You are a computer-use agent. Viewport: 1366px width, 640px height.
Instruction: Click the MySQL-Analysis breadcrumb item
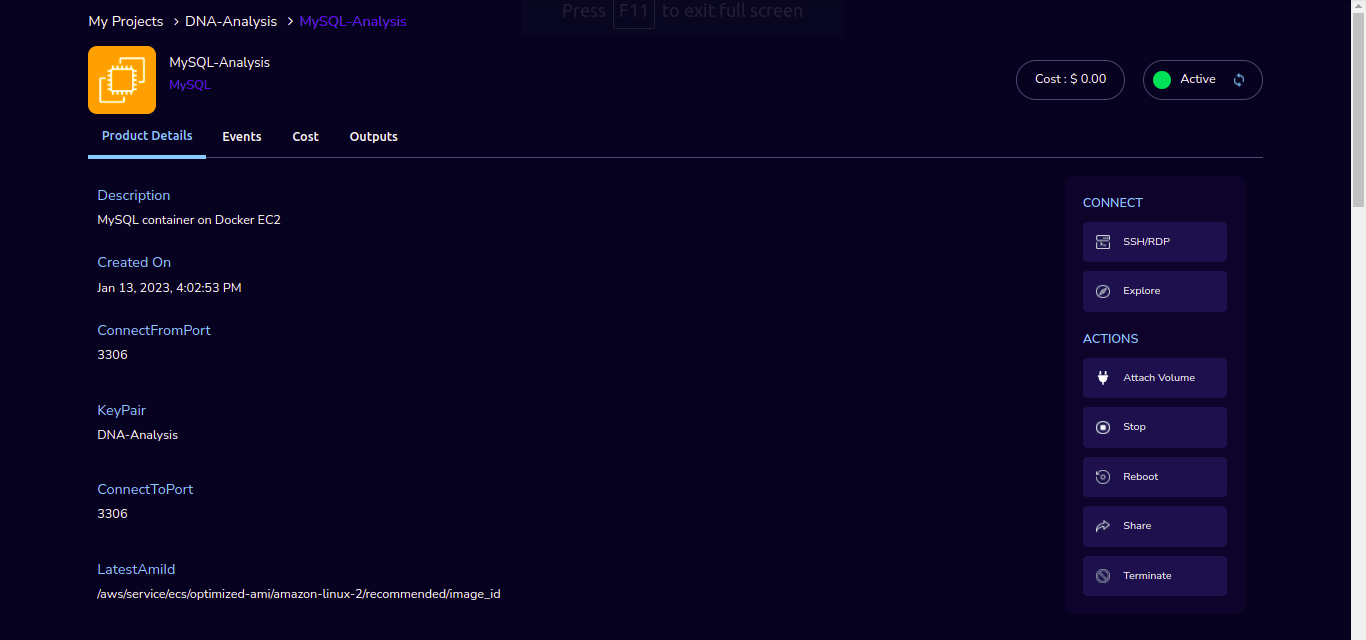[353, 21]
